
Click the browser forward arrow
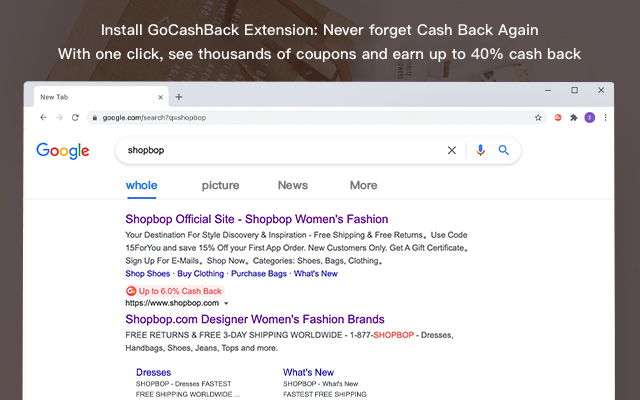click(59, 117)
